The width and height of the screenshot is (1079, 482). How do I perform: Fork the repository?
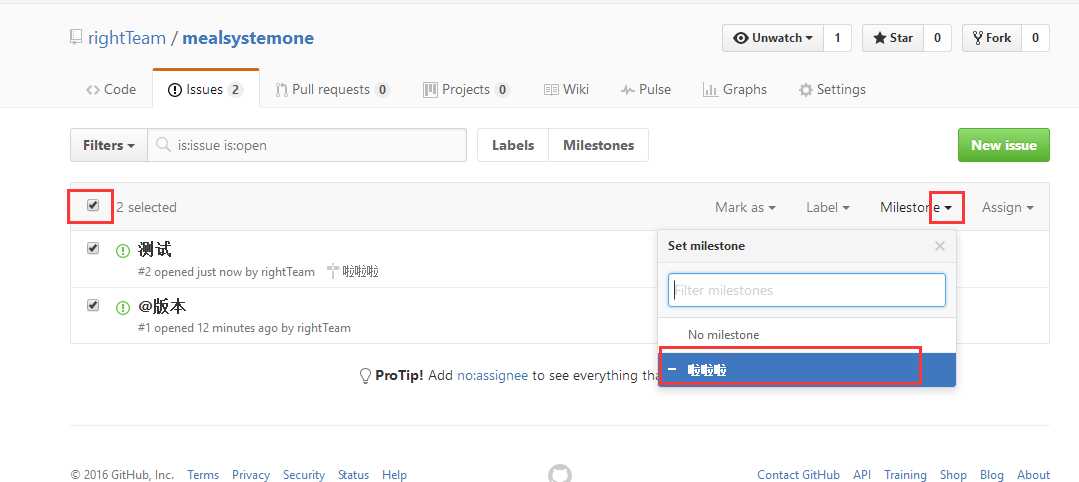[992, 38]
